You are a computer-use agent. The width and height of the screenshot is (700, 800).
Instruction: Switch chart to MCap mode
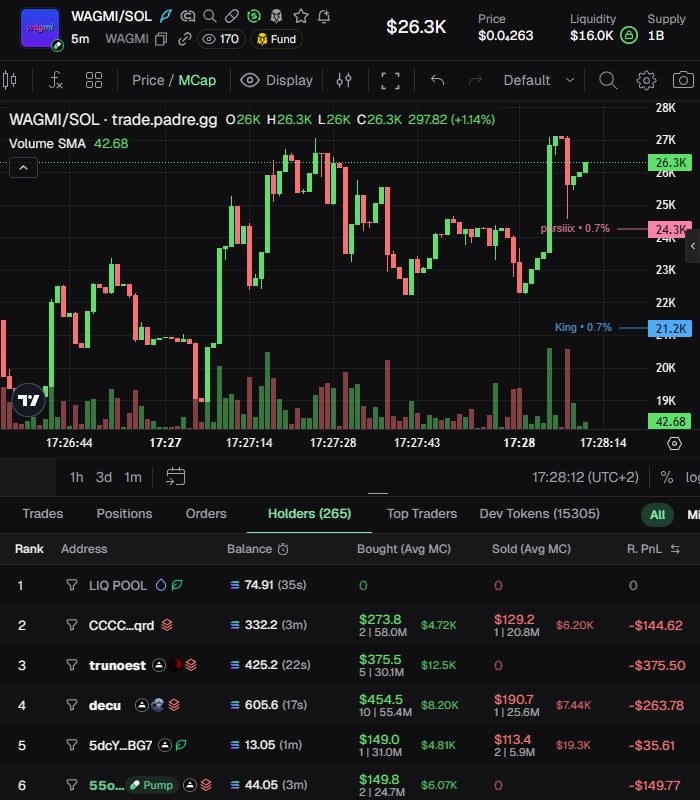[197, 80]
